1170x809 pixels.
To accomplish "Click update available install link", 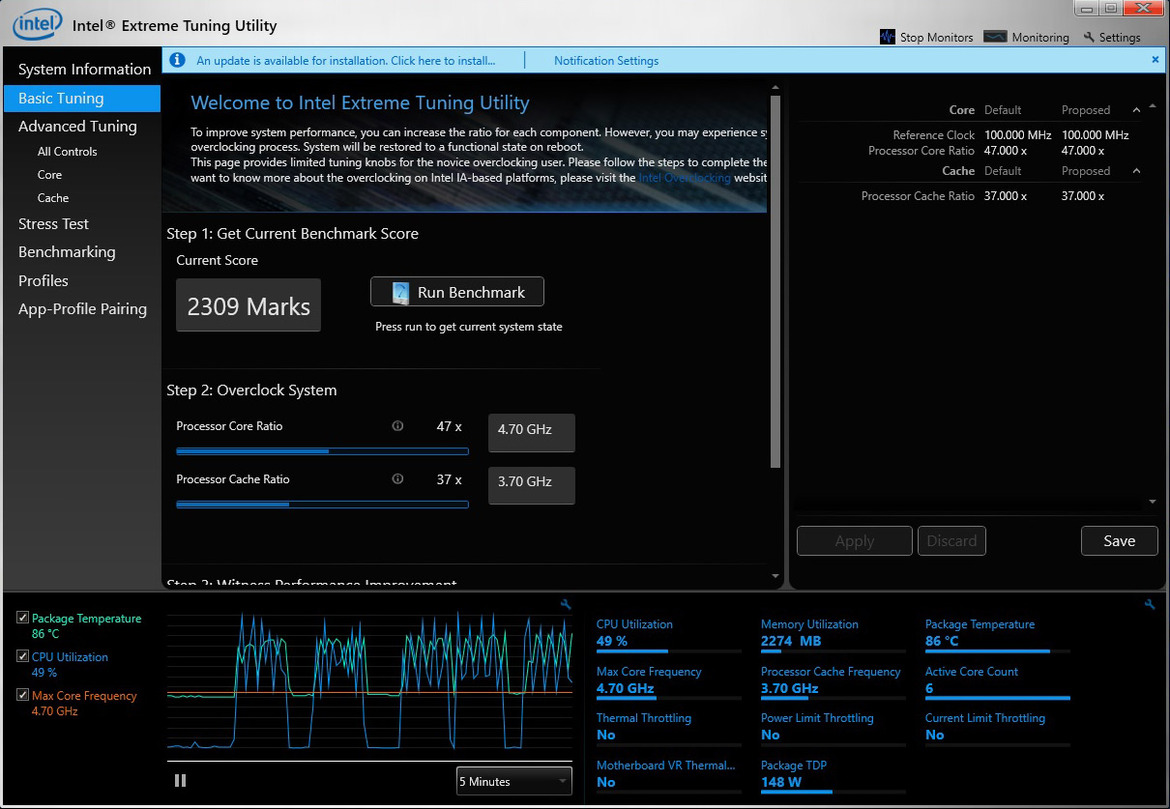I will (x=345, y=60).
